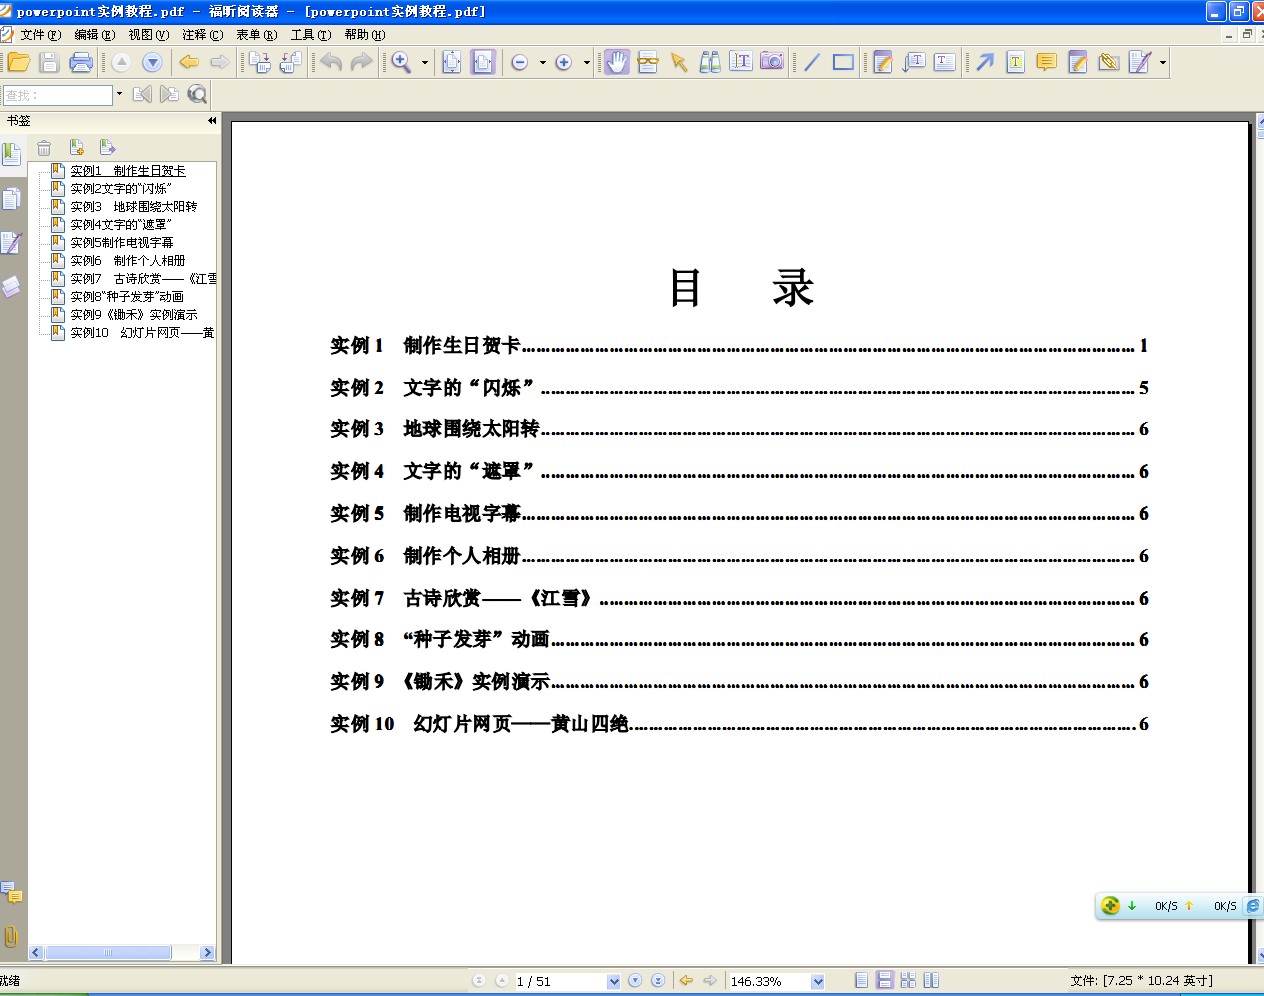Open the zoom in percentage dropdown arrow
The width and height of the screenshot is (1264, 996).
point(587,62)
